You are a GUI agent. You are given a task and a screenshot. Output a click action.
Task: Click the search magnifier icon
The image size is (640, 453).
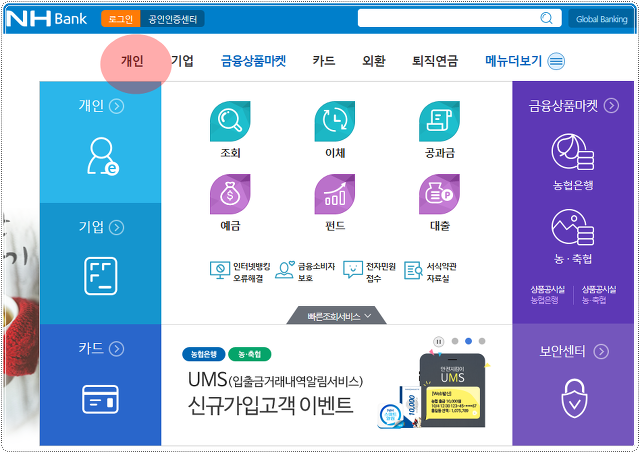pyautogui.click(x=546, y=18)
